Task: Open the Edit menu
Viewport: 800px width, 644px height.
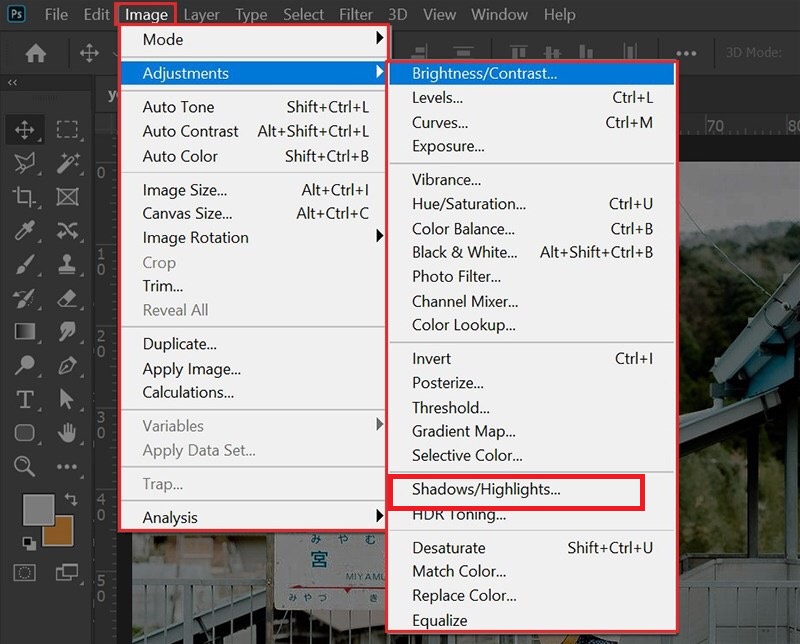Action: tap(96, 14)
